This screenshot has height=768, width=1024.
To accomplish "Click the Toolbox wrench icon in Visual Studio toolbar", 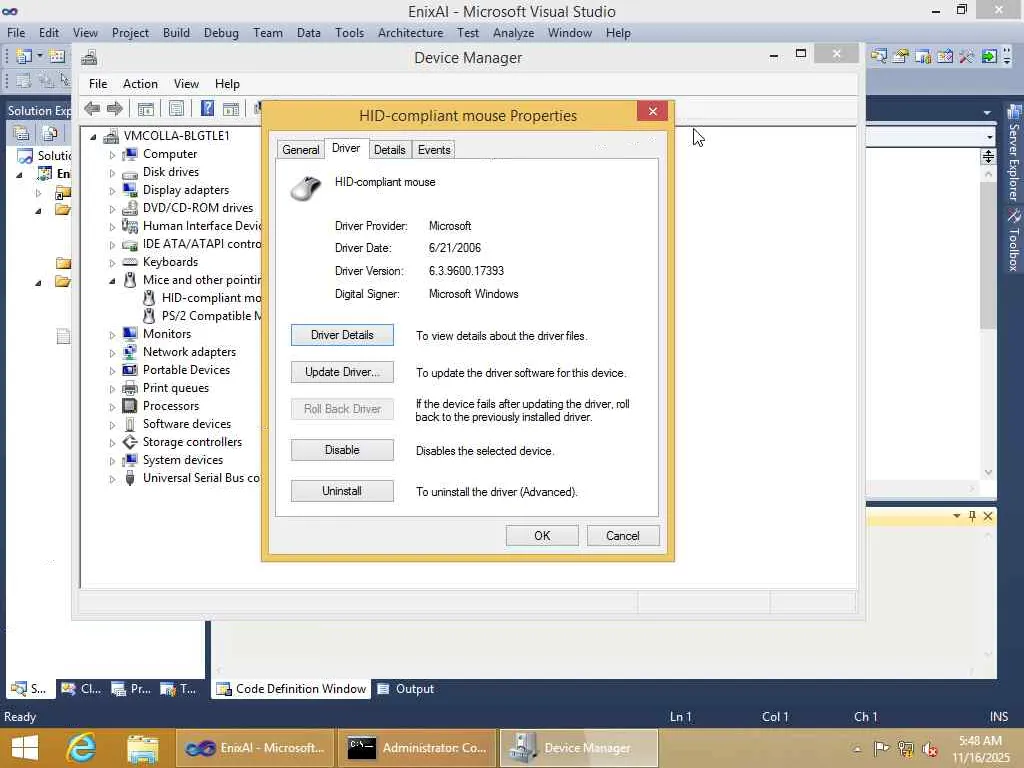I will pos(967,57).
